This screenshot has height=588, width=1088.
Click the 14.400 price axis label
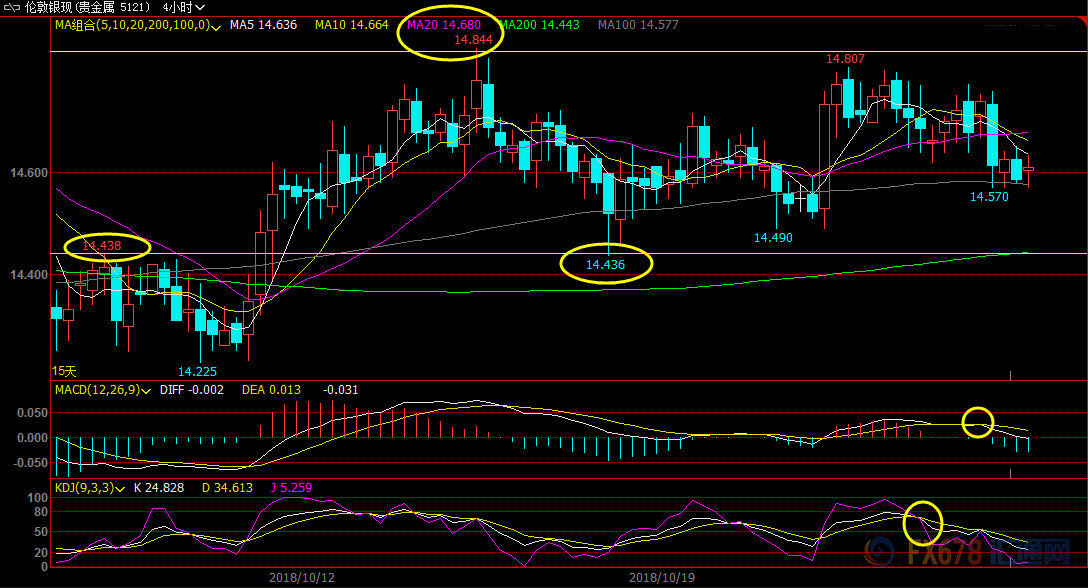[x=29, y=275]
